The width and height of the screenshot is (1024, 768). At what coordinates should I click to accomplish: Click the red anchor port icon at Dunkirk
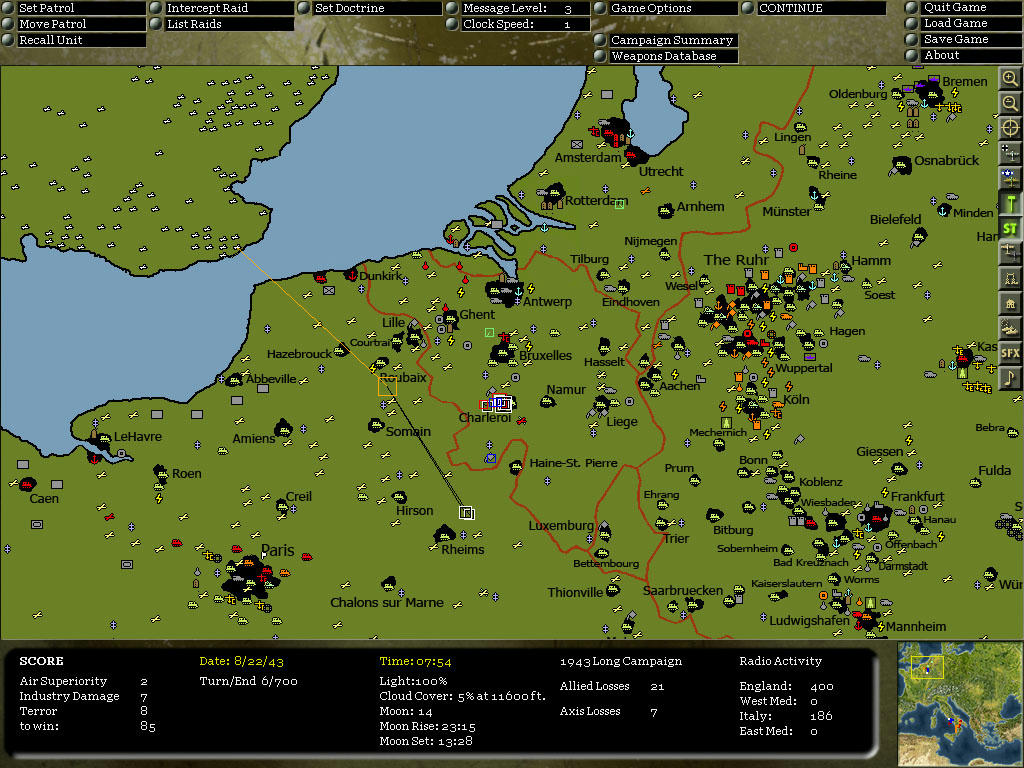(352, 276)
